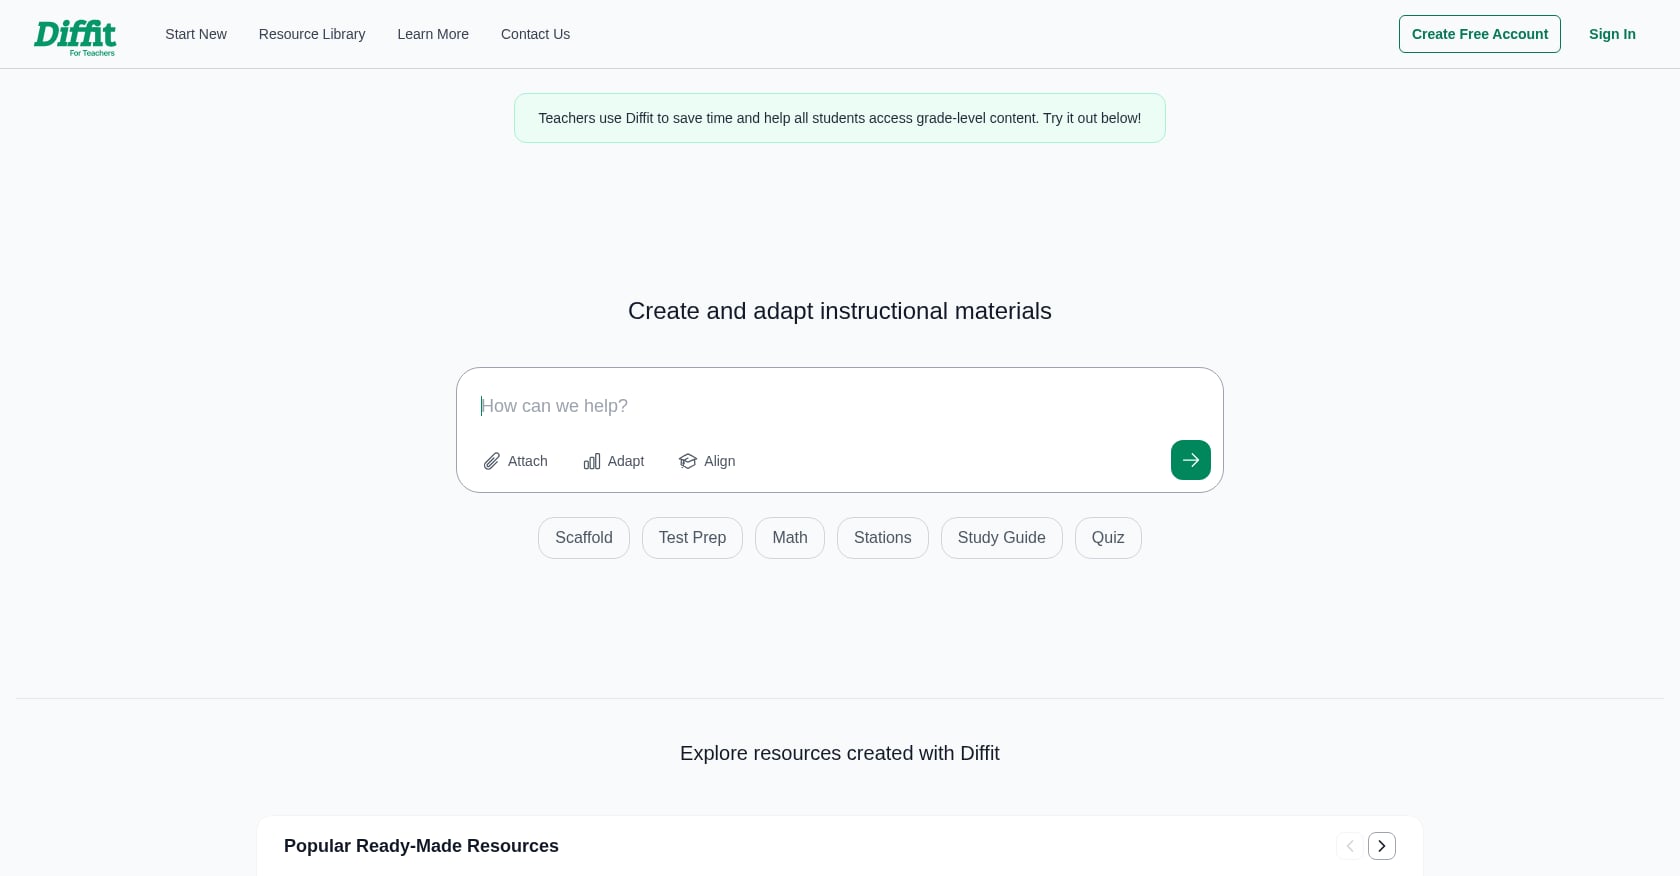Viewport: 1680px width, 876px height.
Task: Click the Create Free Account button
Action: (1479, 34)
